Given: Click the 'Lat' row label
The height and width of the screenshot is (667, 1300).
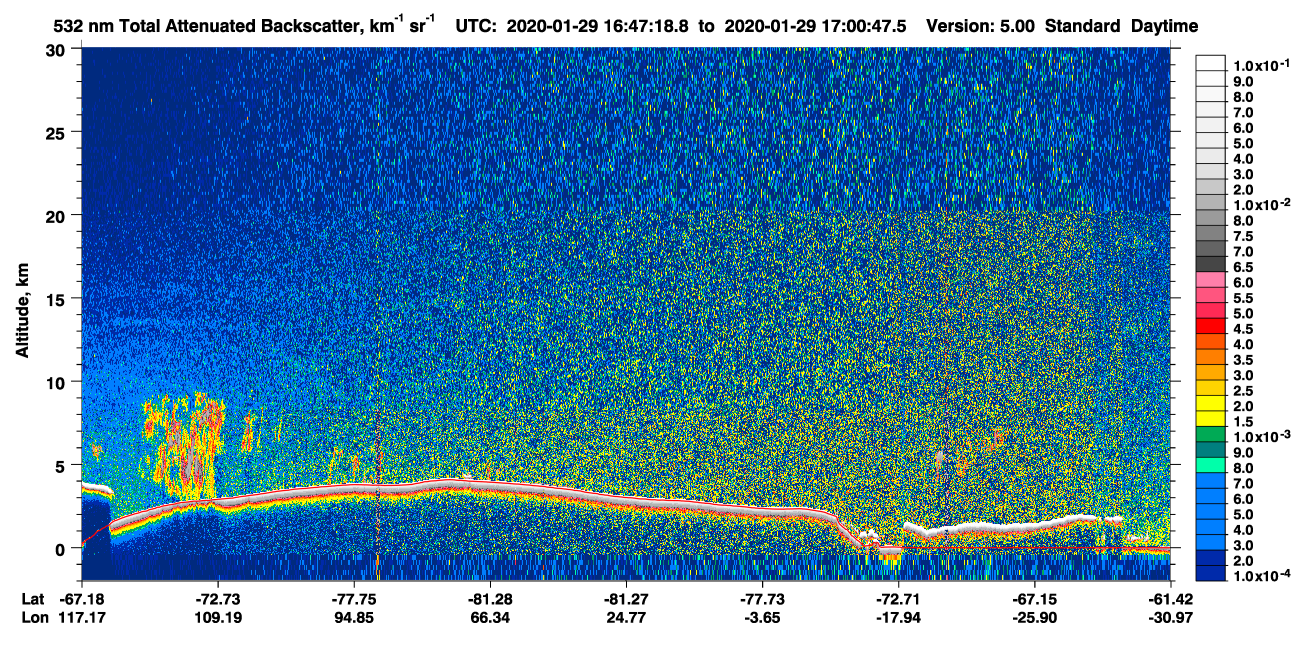Looking at the screenshot, I should 33,598.
